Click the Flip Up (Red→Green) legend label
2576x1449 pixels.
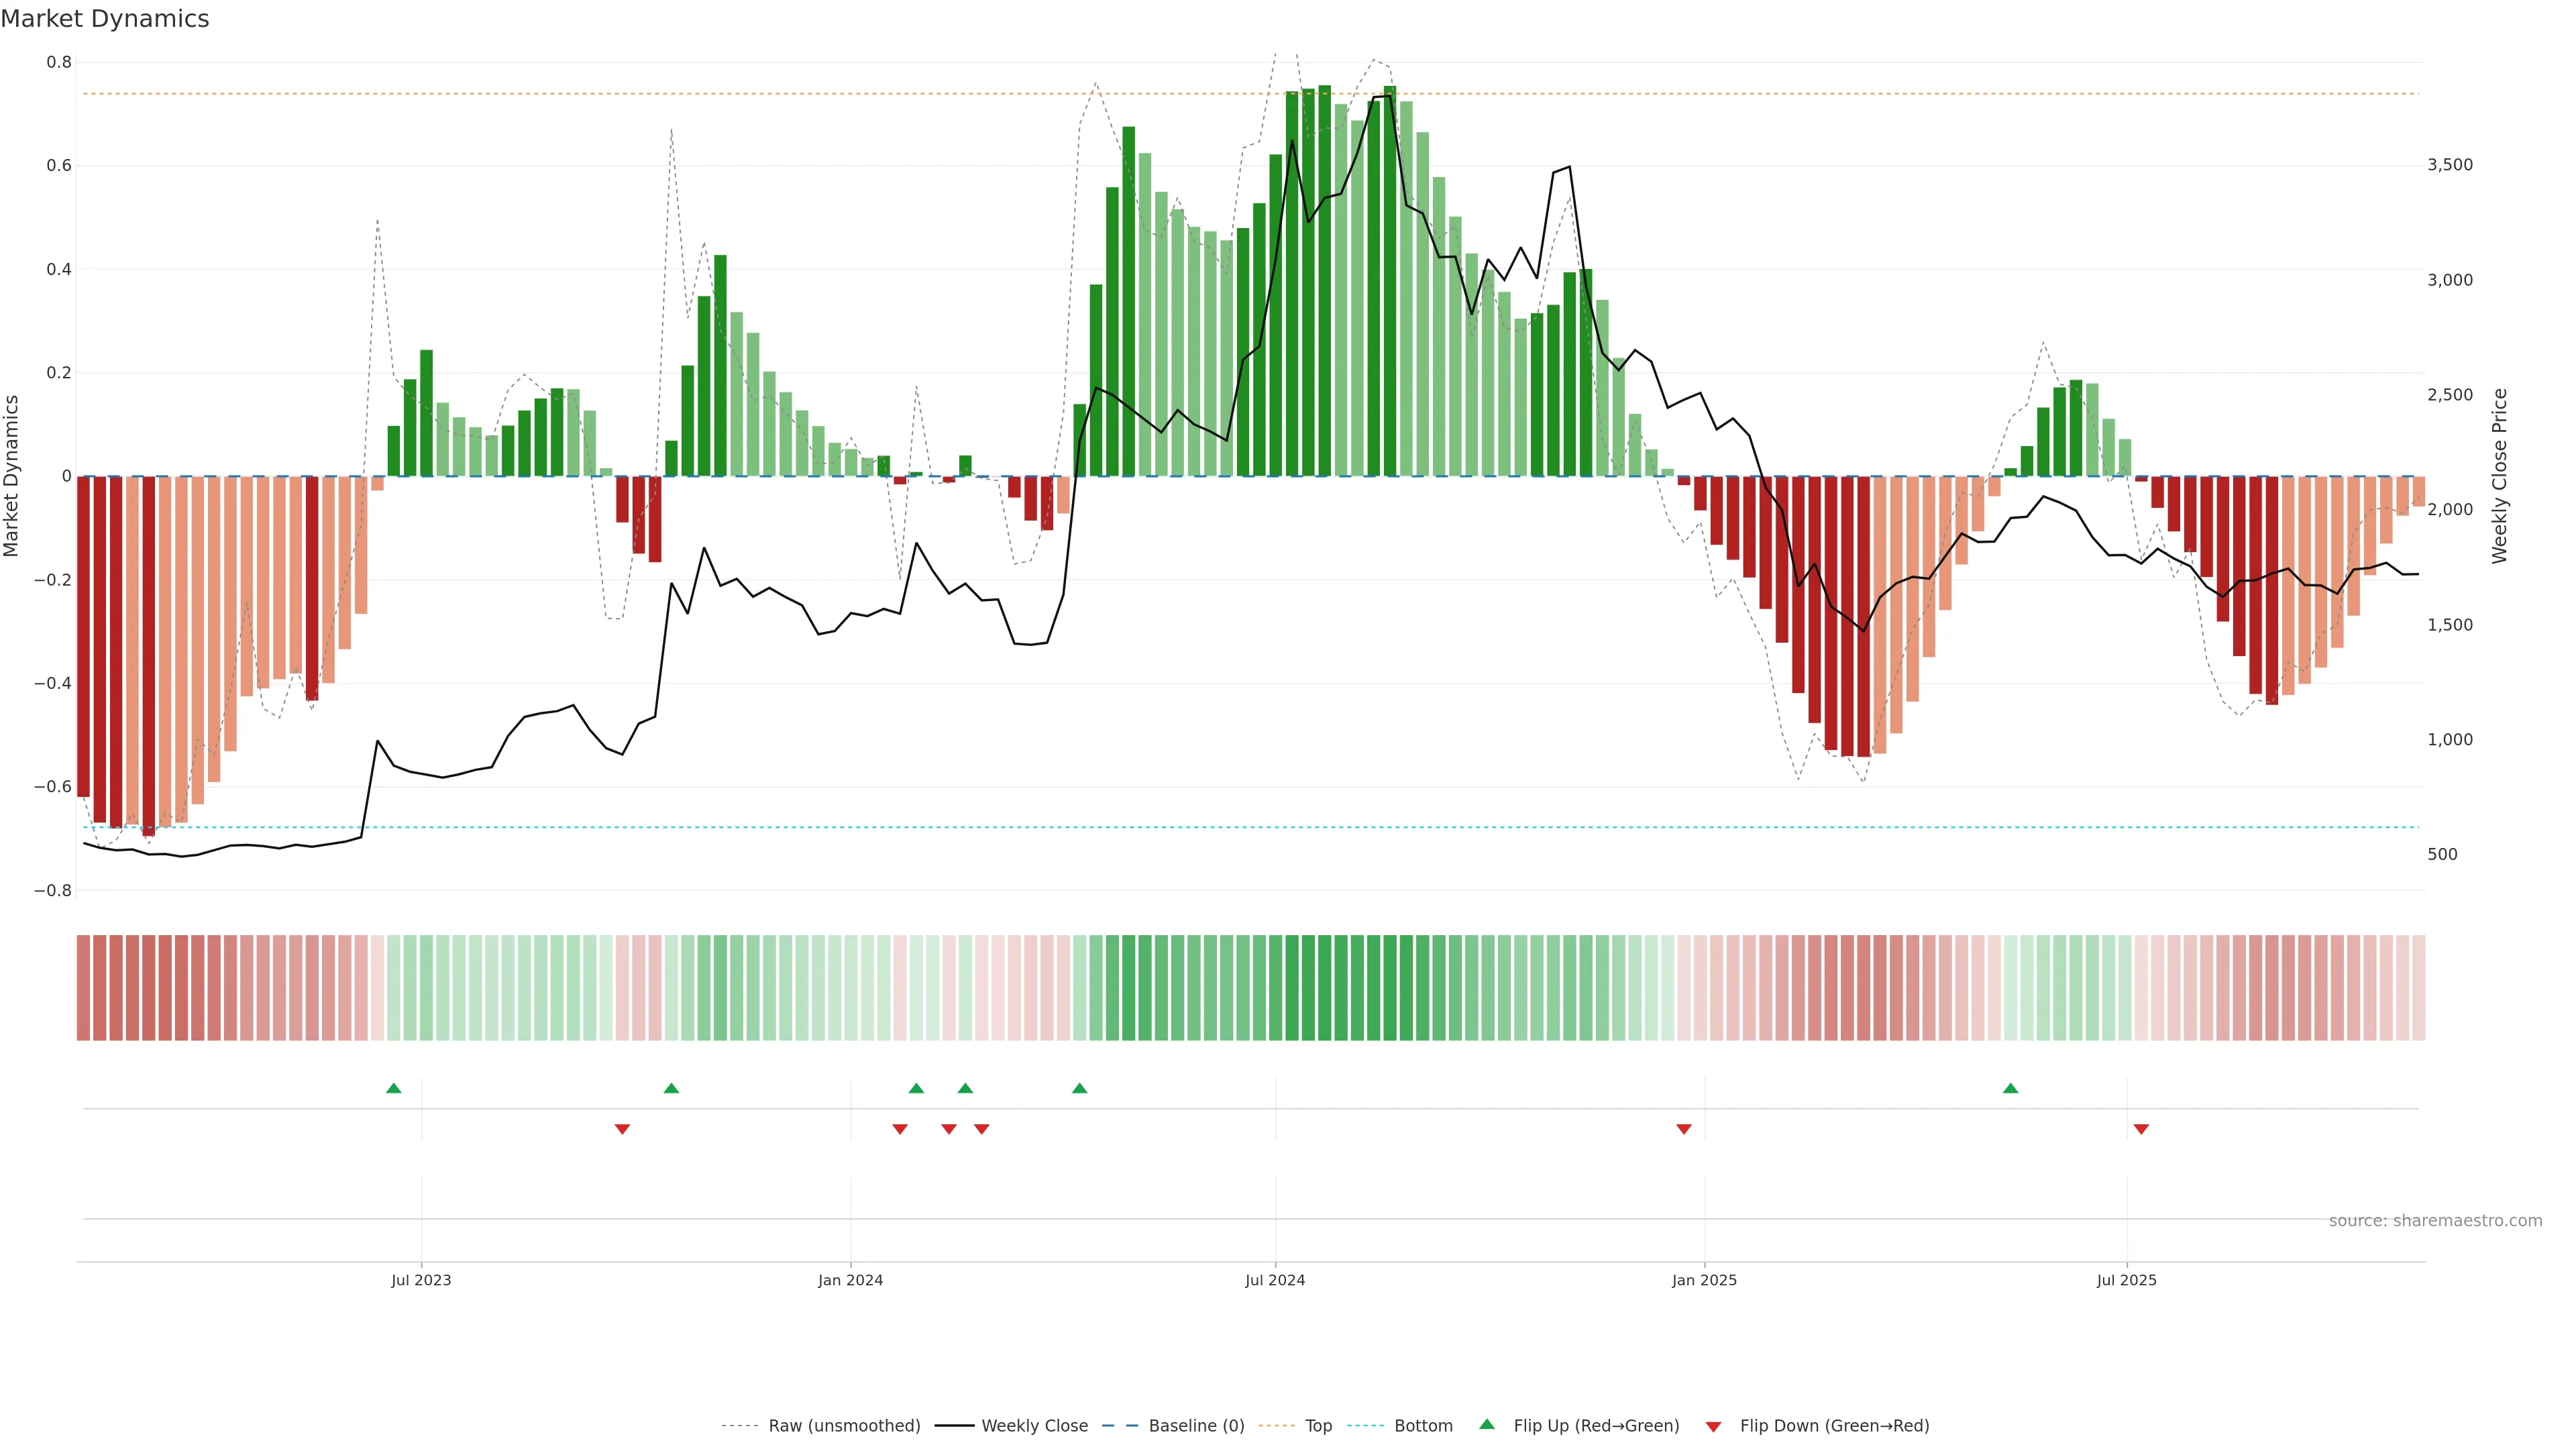point(1596,1426)
